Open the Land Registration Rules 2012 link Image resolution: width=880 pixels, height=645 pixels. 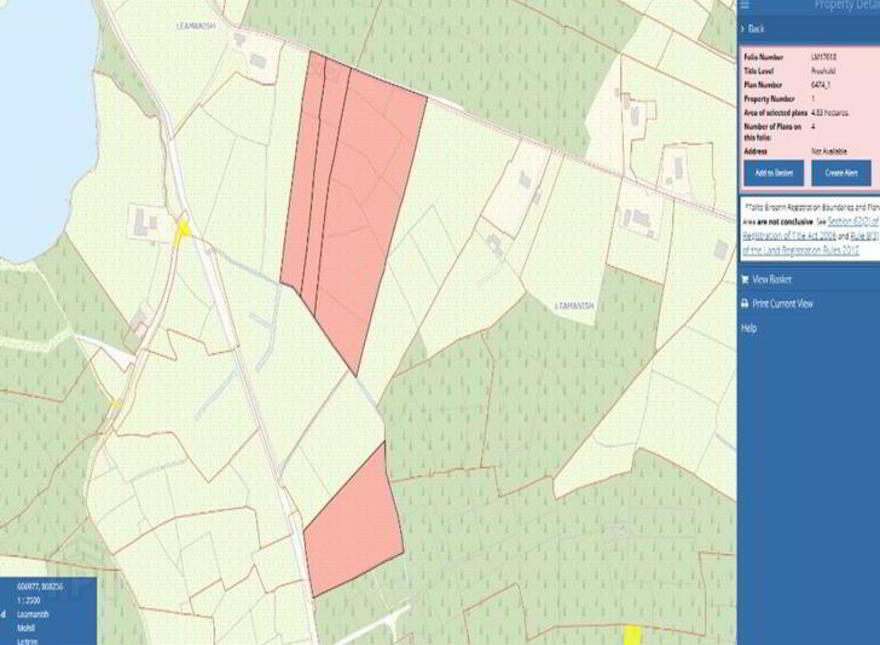click(800, 250)
